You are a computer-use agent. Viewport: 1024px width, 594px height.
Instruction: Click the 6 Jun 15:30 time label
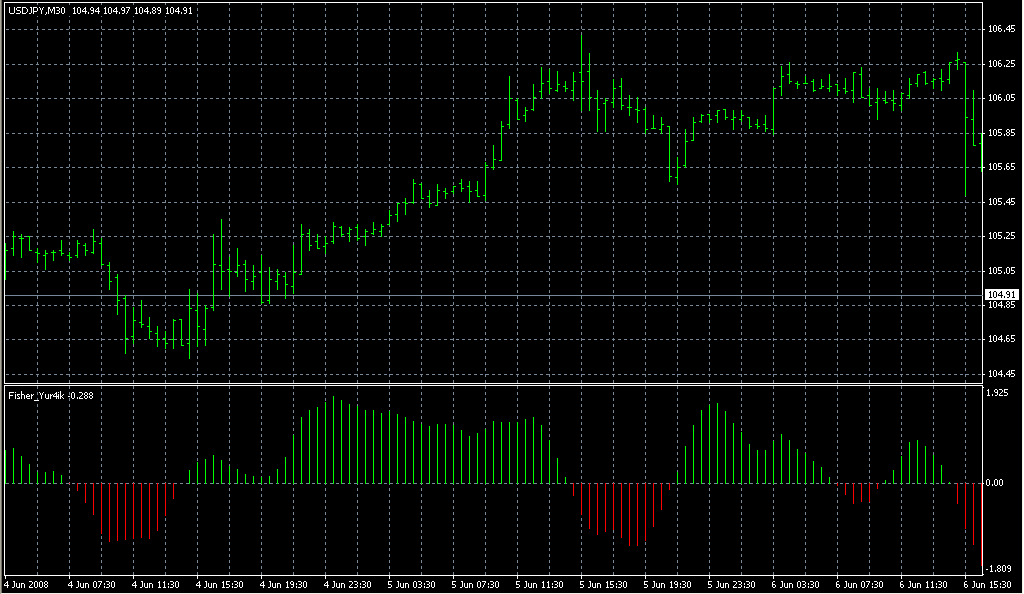point(987,585)
